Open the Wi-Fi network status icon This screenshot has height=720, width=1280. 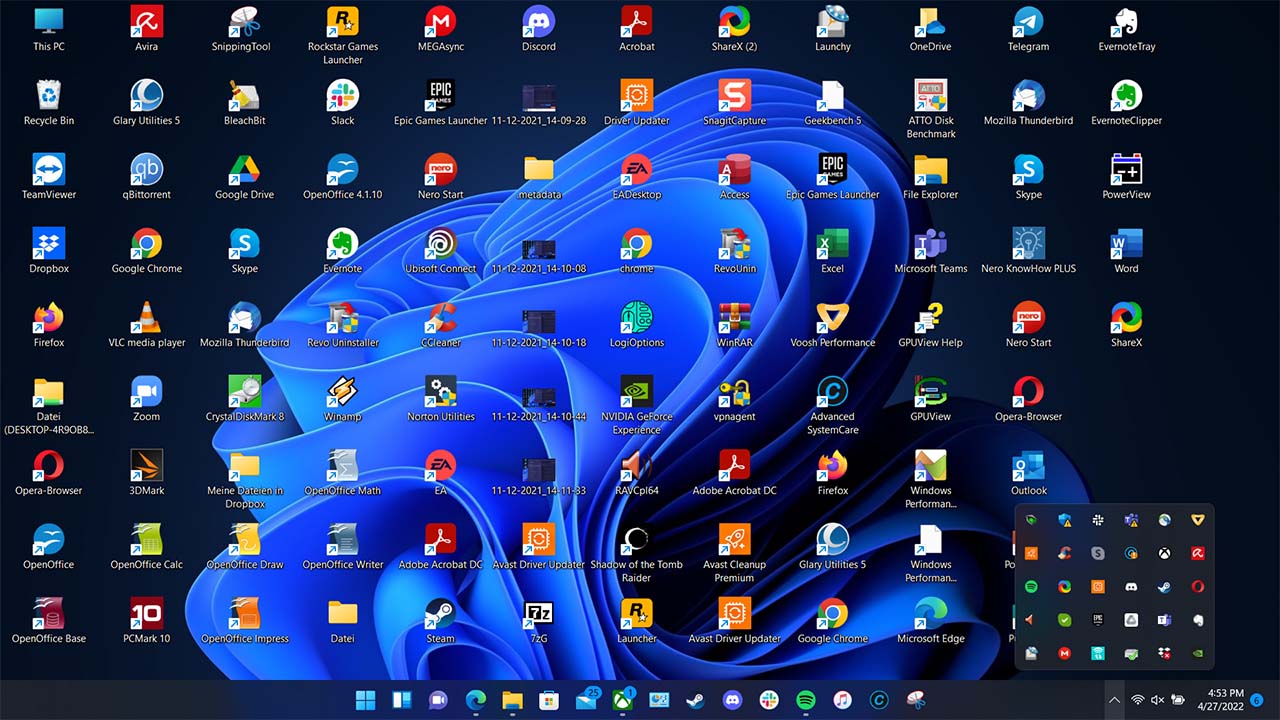tap(1137, 700)
